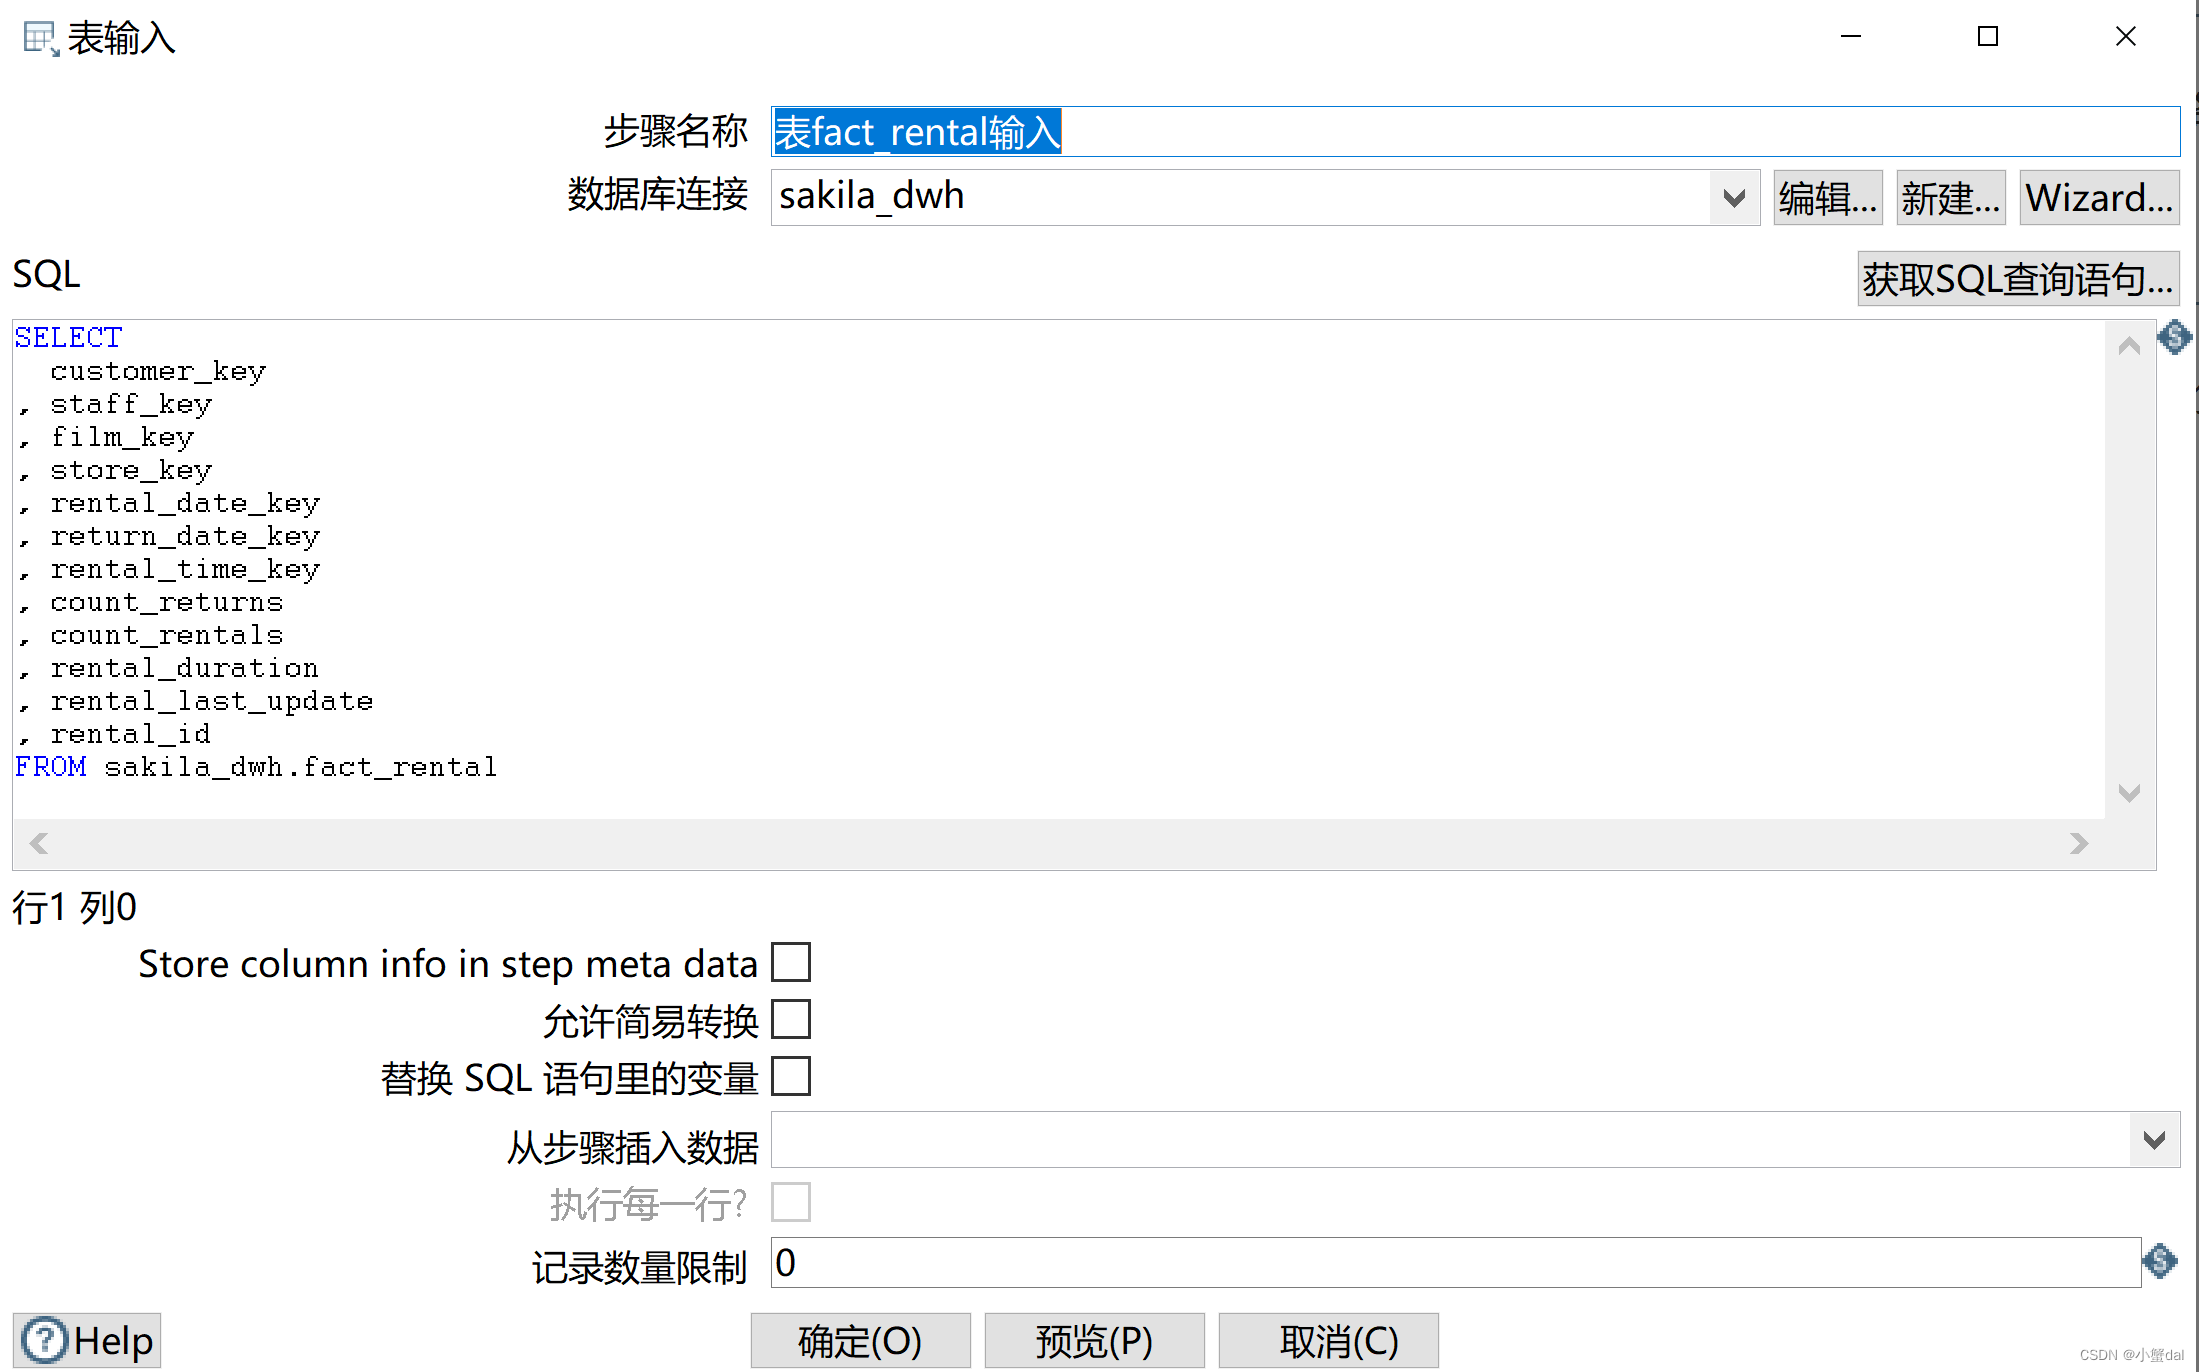
Task: Cancel with the 取消(C) button
Action: (1328, 1340)
